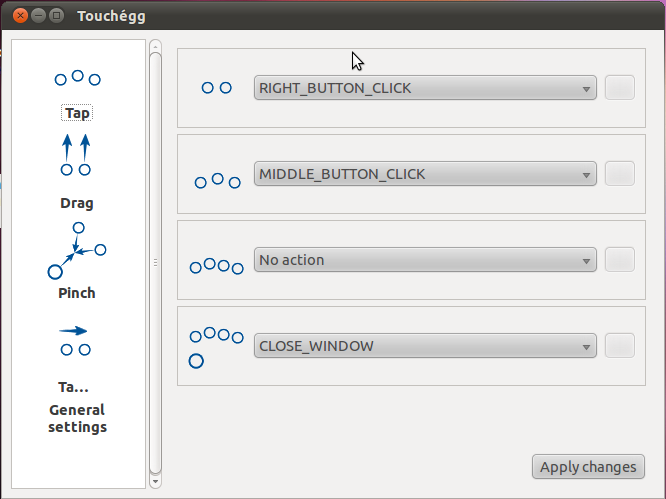
Task: Click the Apply changes button
Action: [x=588, y=467]
